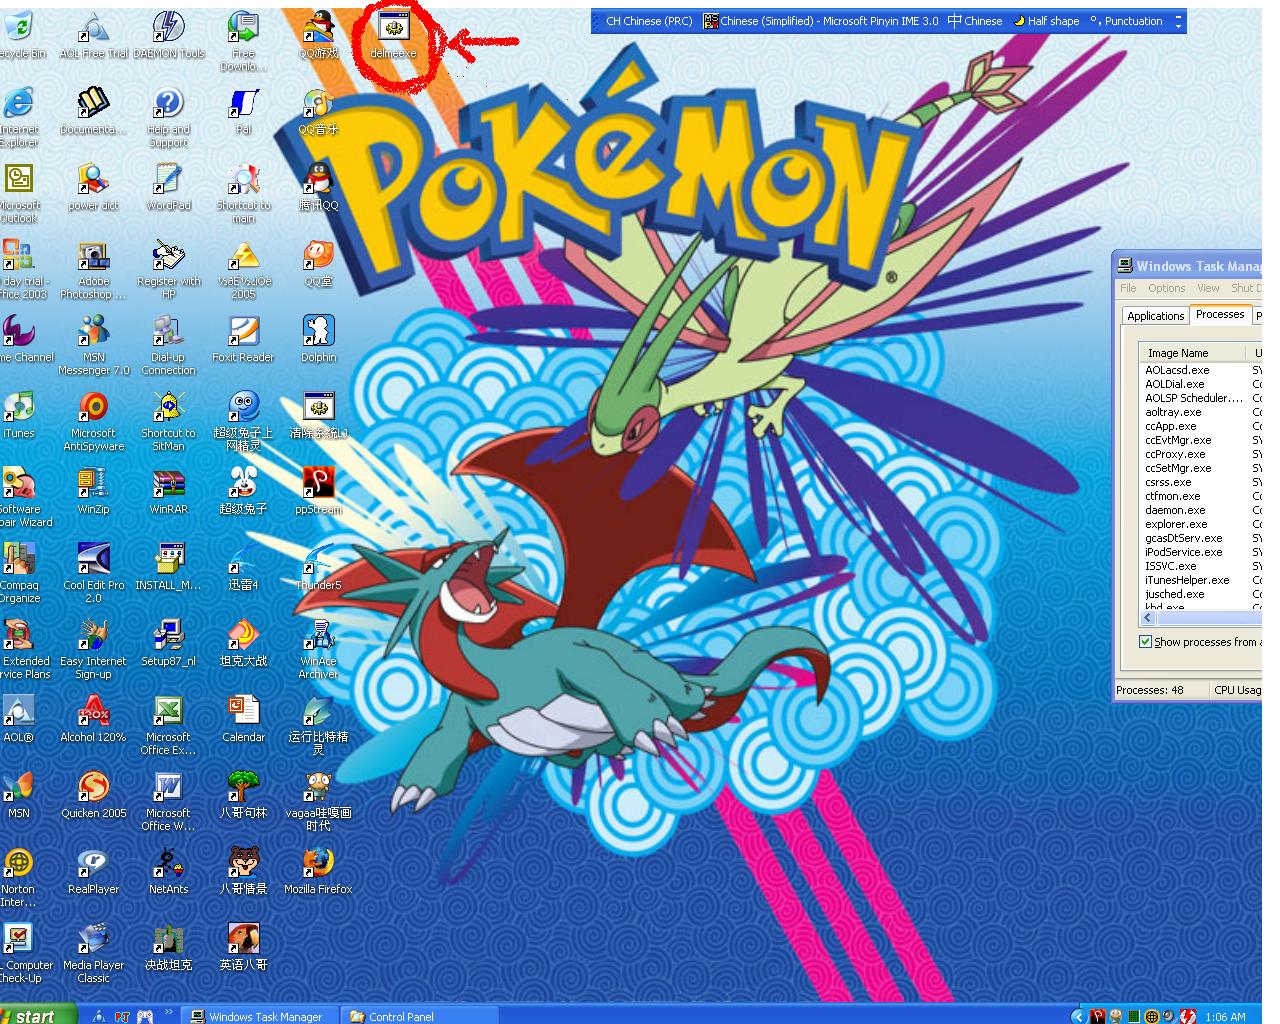Sort processes by Image Name header
This screenshot has height=1024, width=1280.
pyautogui.click(x=1191, y=353)
